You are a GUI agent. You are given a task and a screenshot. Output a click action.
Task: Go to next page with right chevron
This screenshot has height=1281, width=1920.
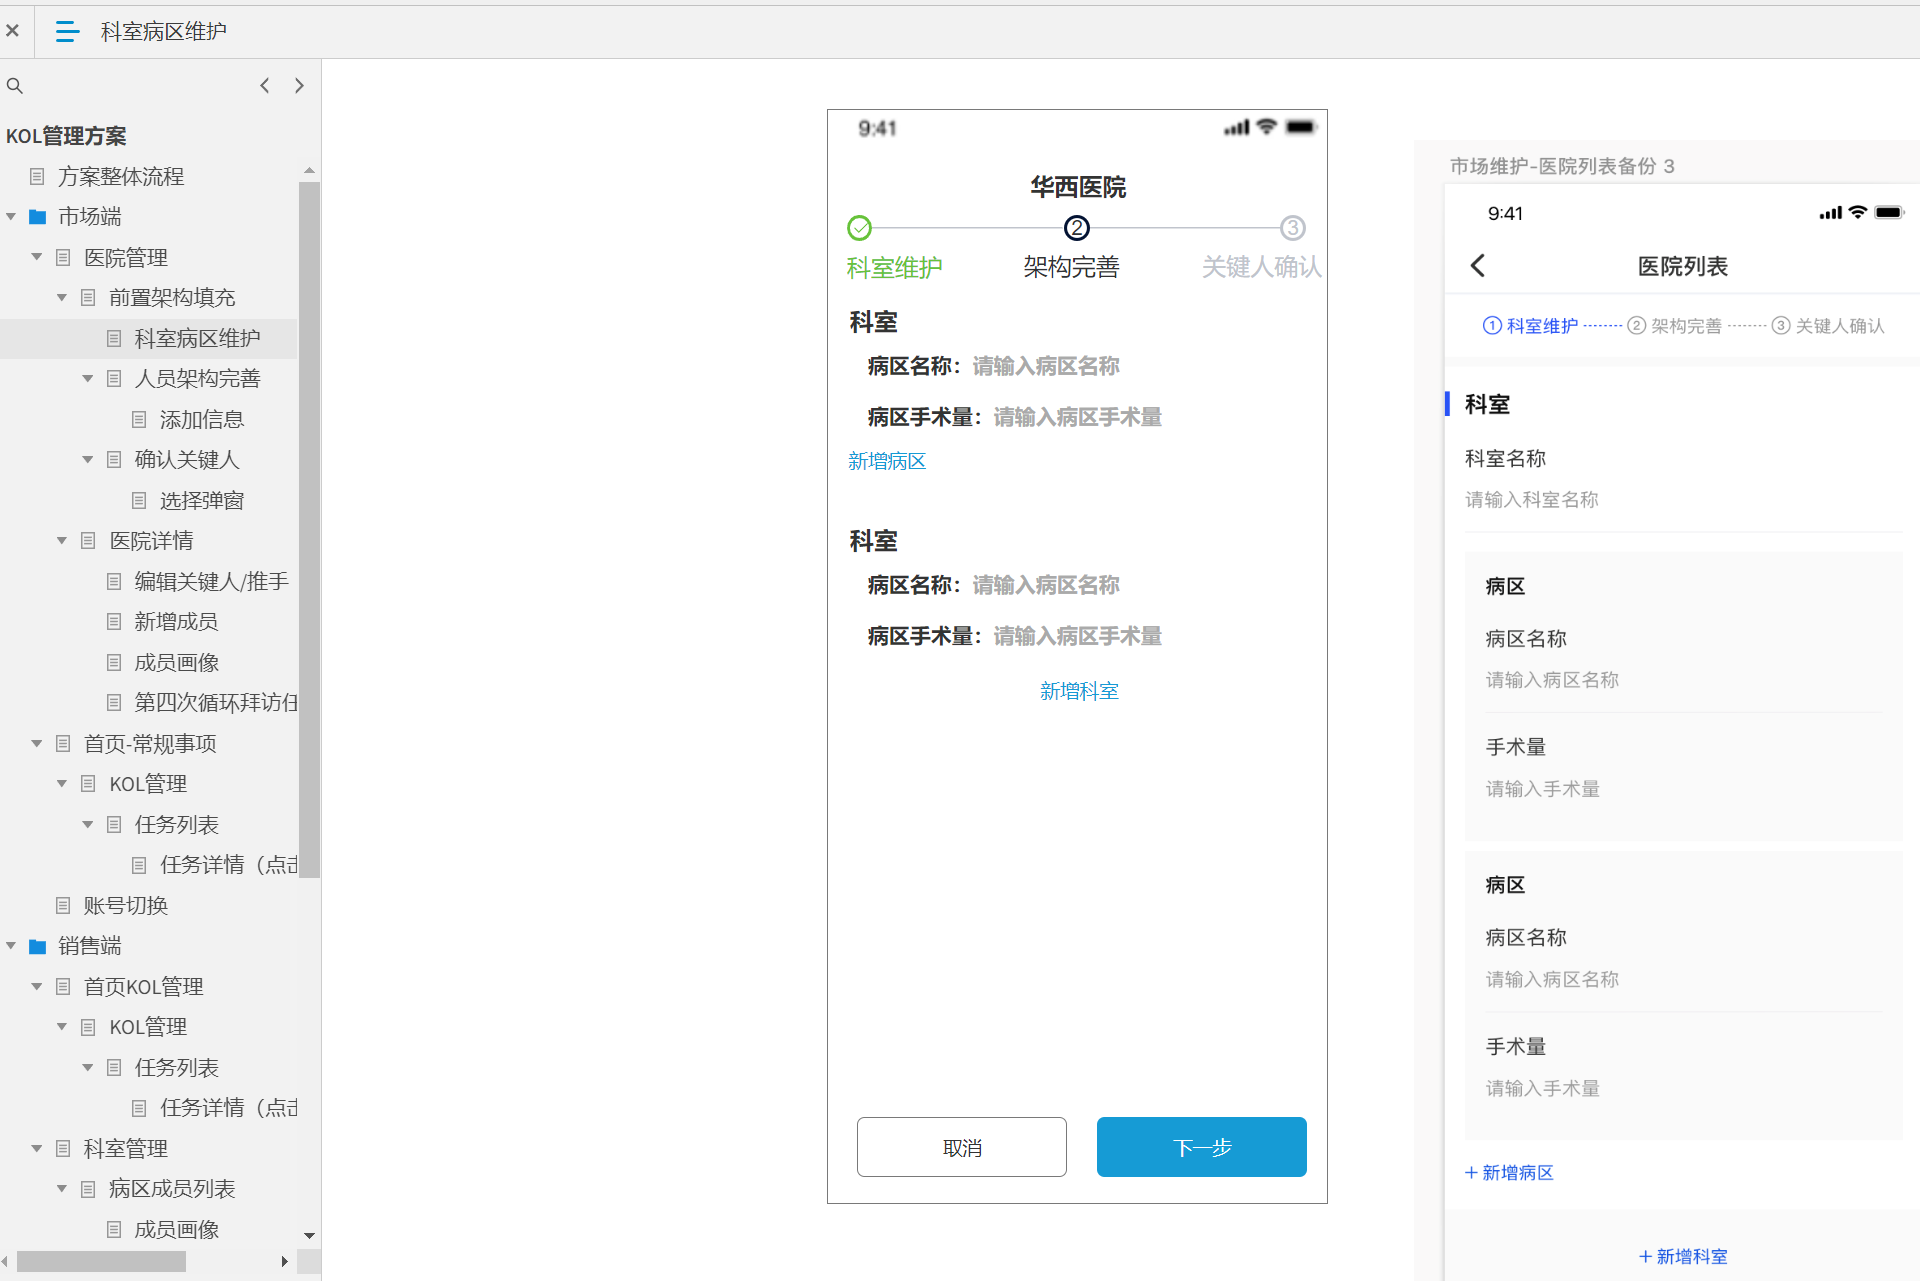point(299,86)
